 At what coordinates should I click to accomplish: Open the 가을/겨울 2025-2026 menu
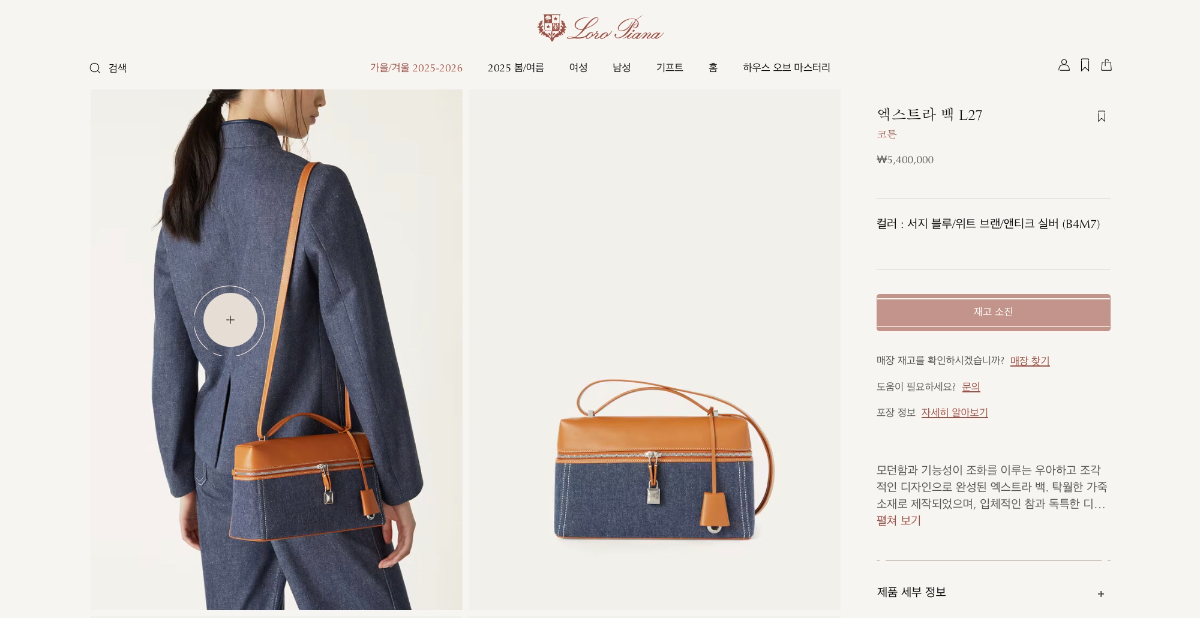point(416,68)
